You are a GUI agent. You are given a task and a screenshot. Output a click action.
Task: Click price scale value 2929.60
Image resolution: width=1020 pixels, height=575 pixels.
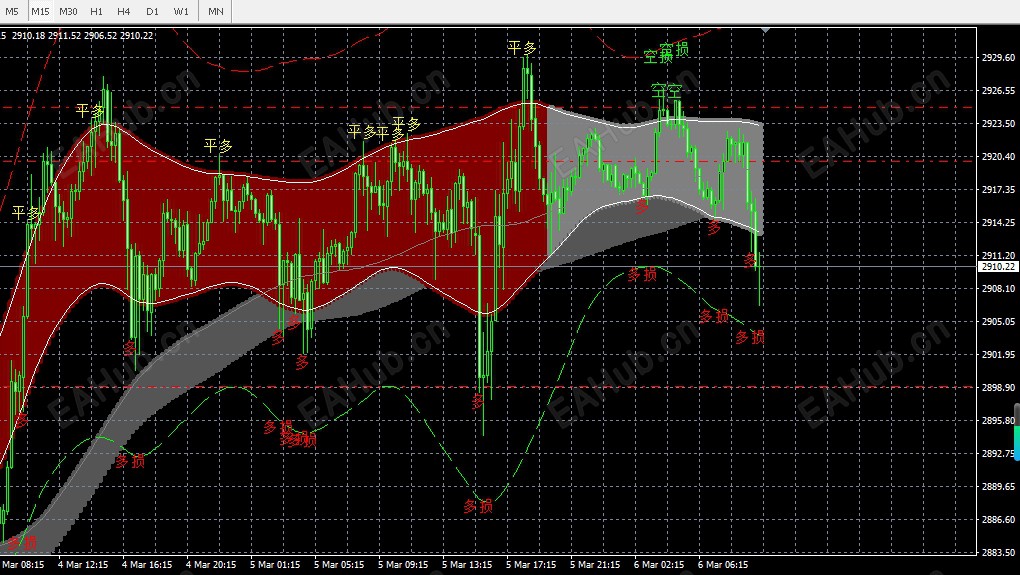pyautogui.click(x=998, y=57)
